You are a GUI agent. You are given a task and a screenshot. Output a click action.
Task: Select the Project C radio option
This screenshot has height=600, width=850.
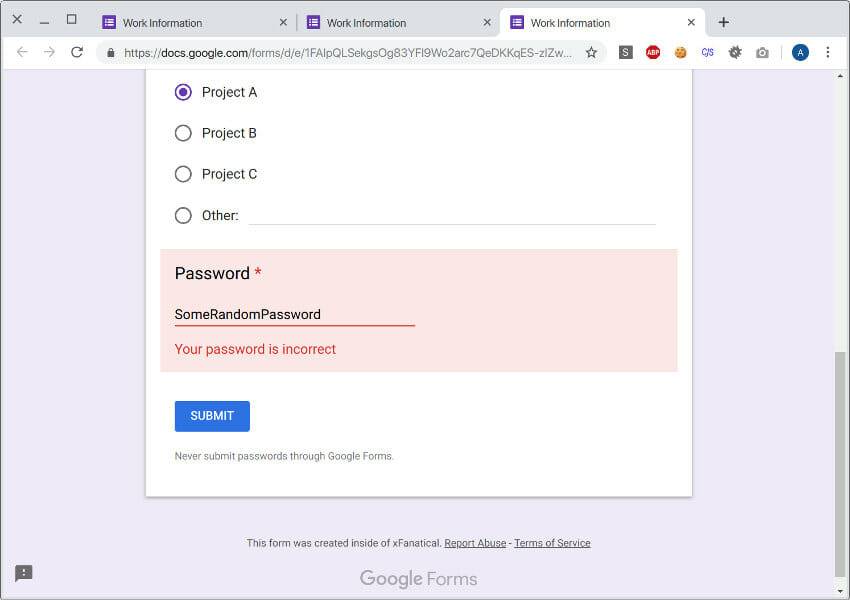click(183, 174)
